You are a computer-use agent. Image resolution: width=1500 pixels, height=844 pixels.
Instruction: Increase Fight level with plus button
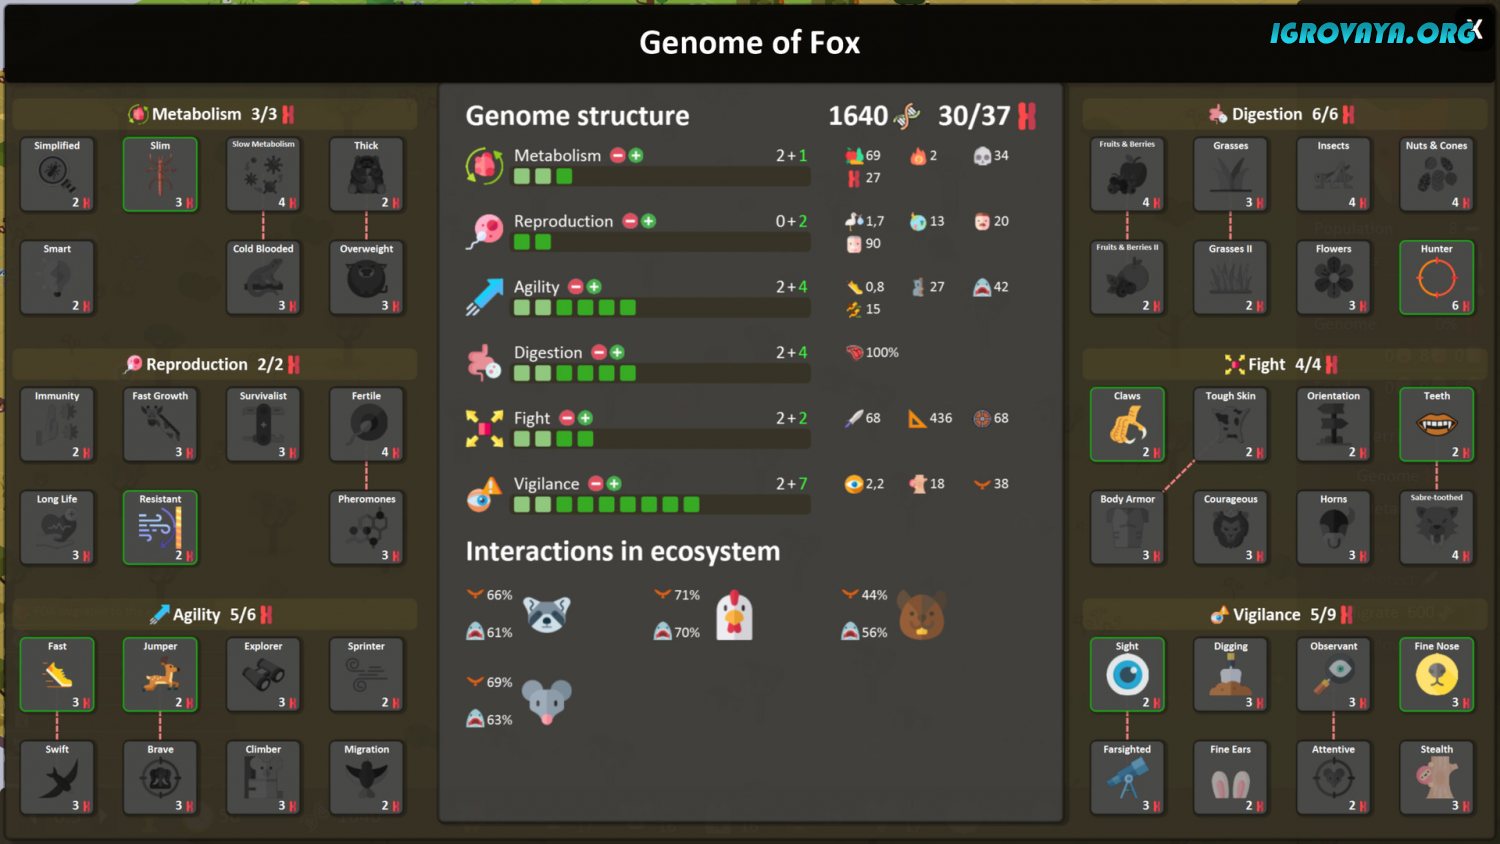(585, 418)
